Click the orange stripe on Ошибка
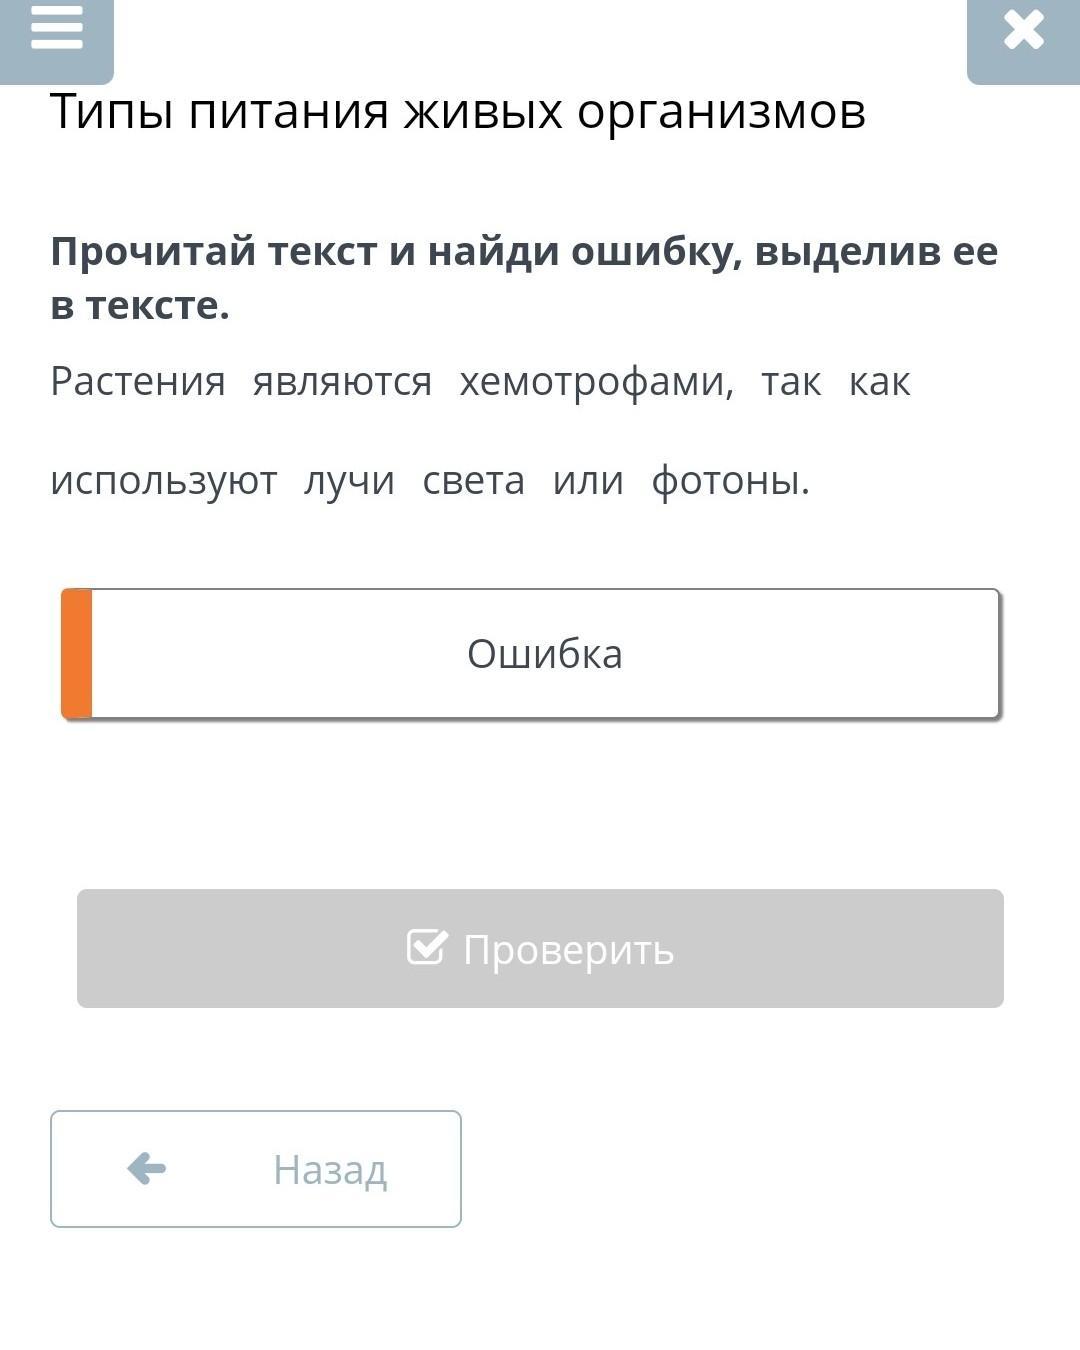 (x=77, y=653)
